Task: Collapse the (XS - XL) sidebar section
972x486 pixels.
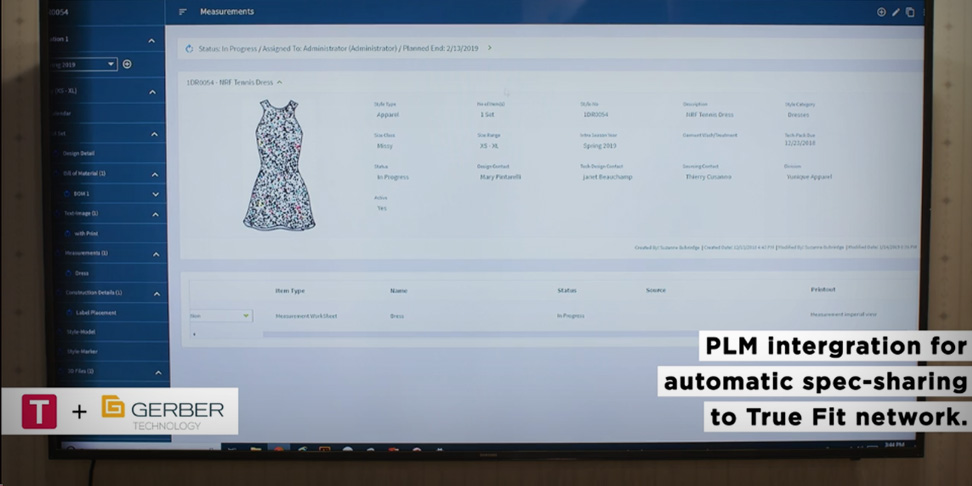Action: pos(152,92)
